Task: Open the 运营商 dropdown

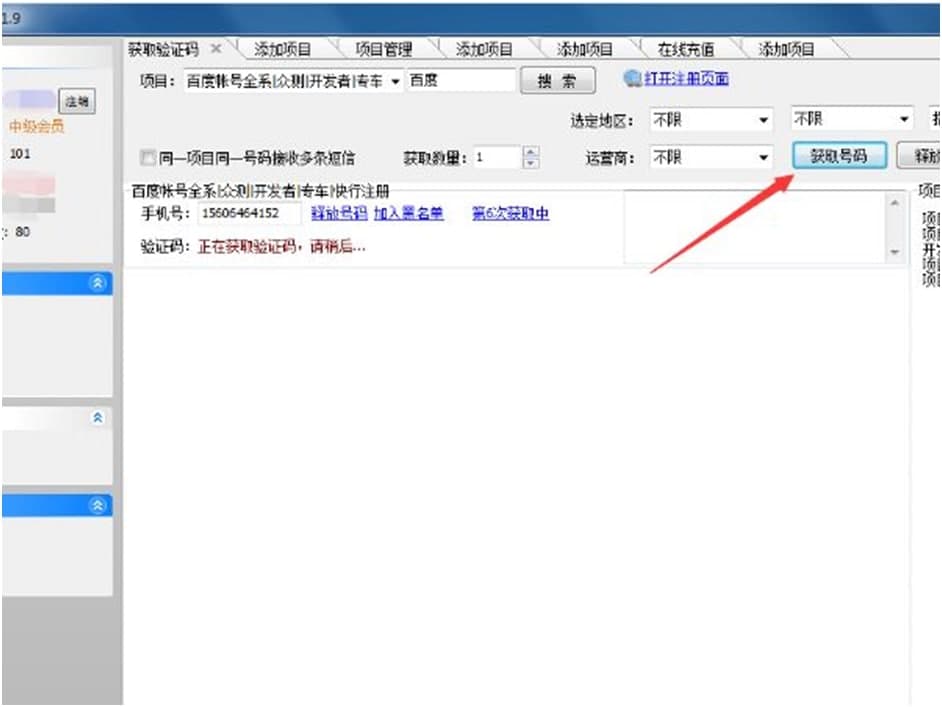Action: [765, 157]
